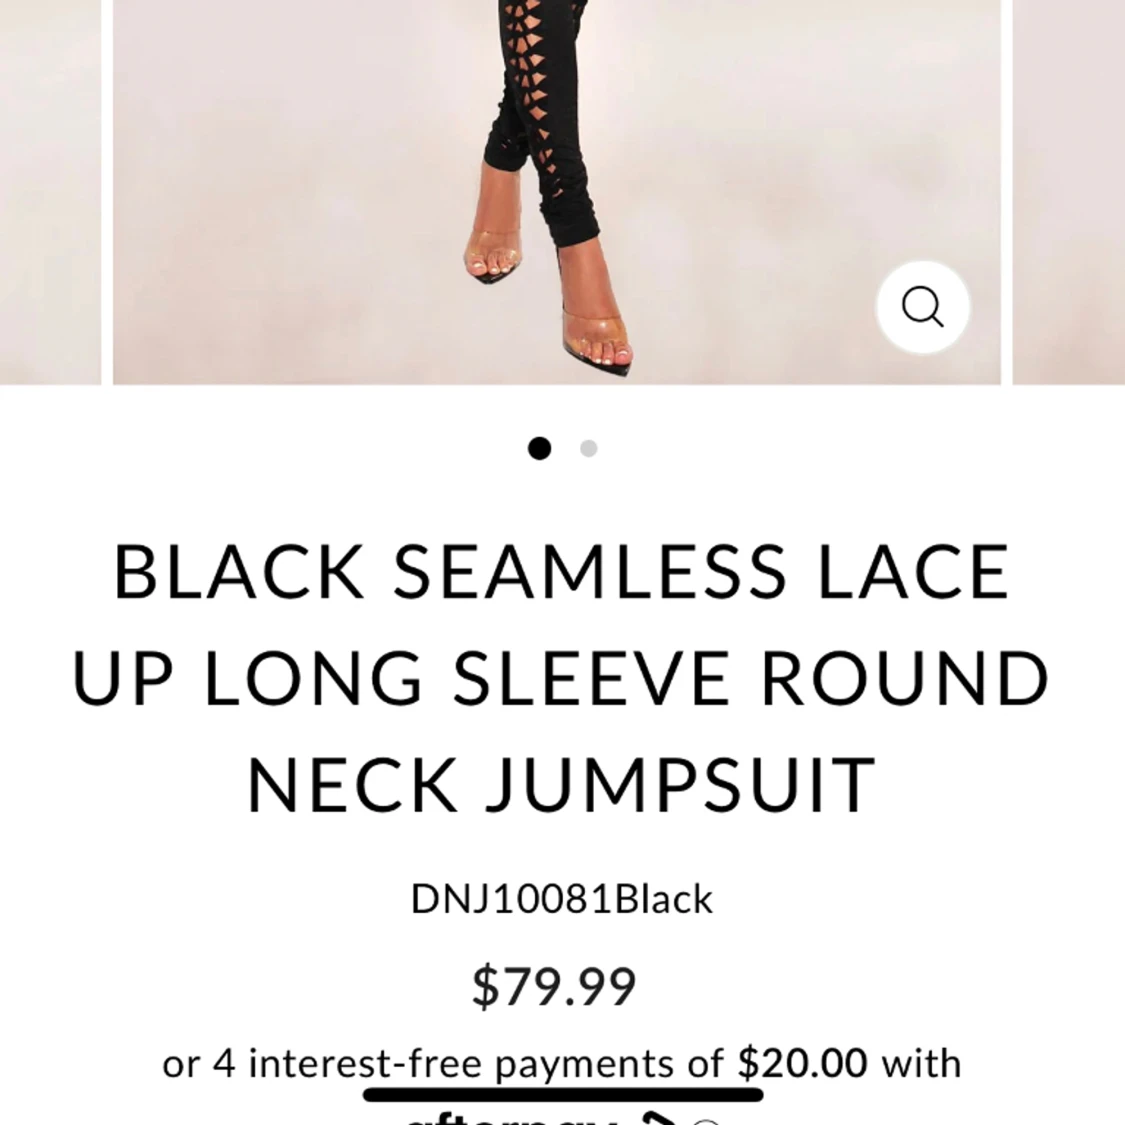Tap the Black Seamless Lace Up jumpsuit title
Screen dimensions: 1125x1125
point(562,677)
